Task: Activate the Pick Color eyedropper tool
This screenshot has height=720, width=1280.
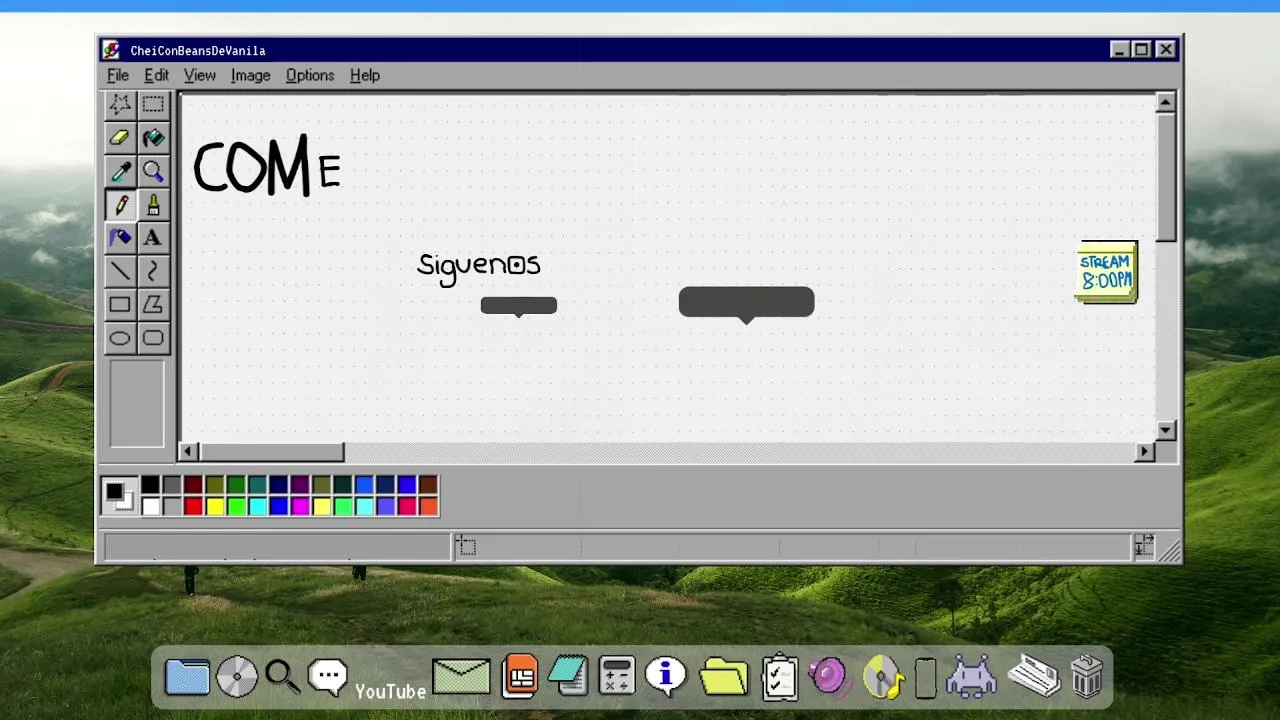Action: click(120, 171)
